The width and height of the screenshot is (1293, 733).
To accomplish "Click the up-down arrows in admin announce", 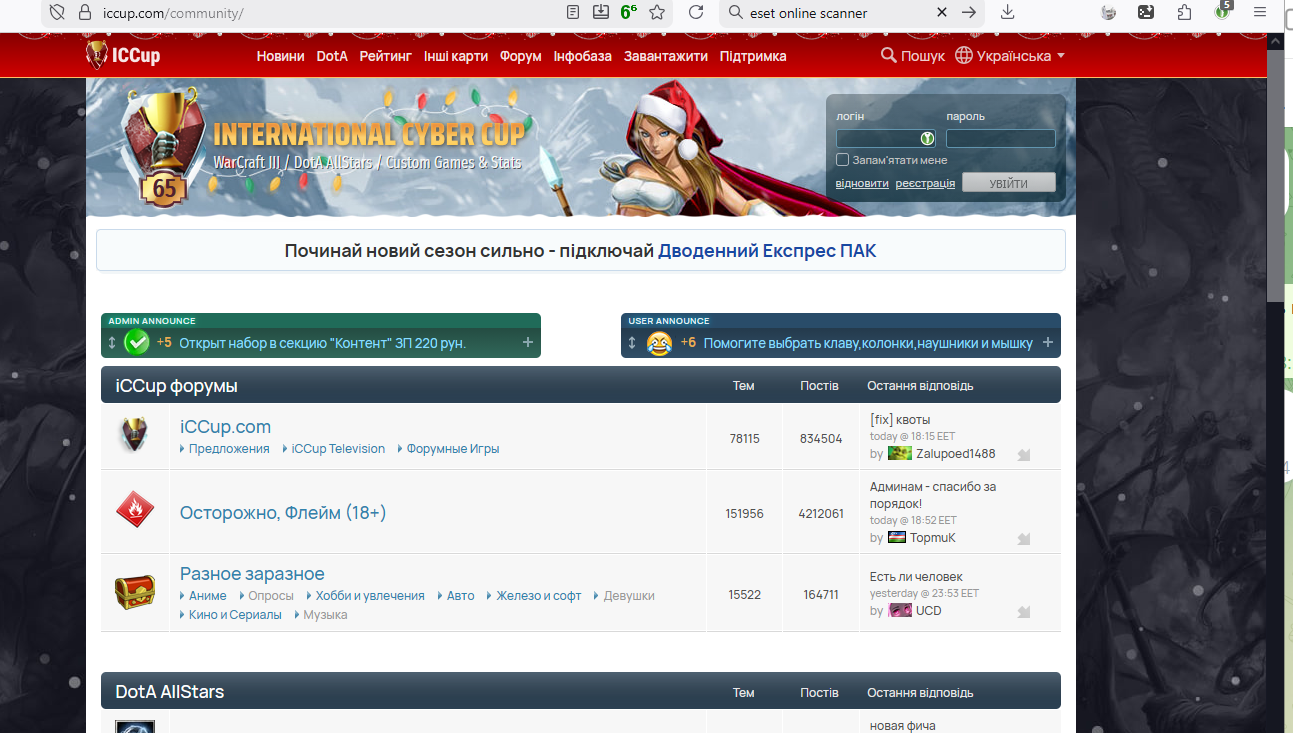I will click(112, 343).
